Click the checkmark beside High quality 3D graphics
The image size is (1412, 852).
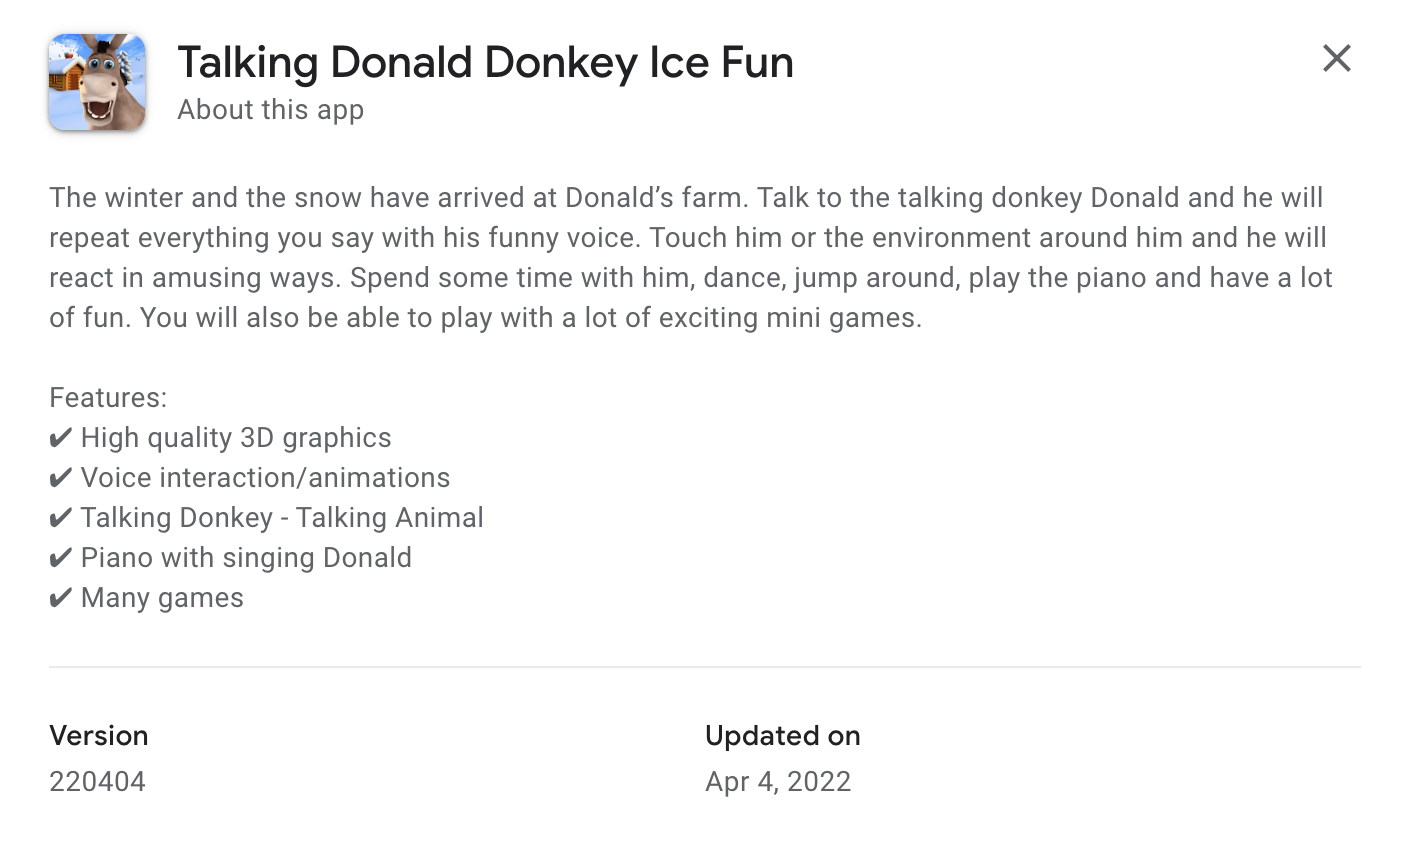pyautogui.click(x=60, y=437)
